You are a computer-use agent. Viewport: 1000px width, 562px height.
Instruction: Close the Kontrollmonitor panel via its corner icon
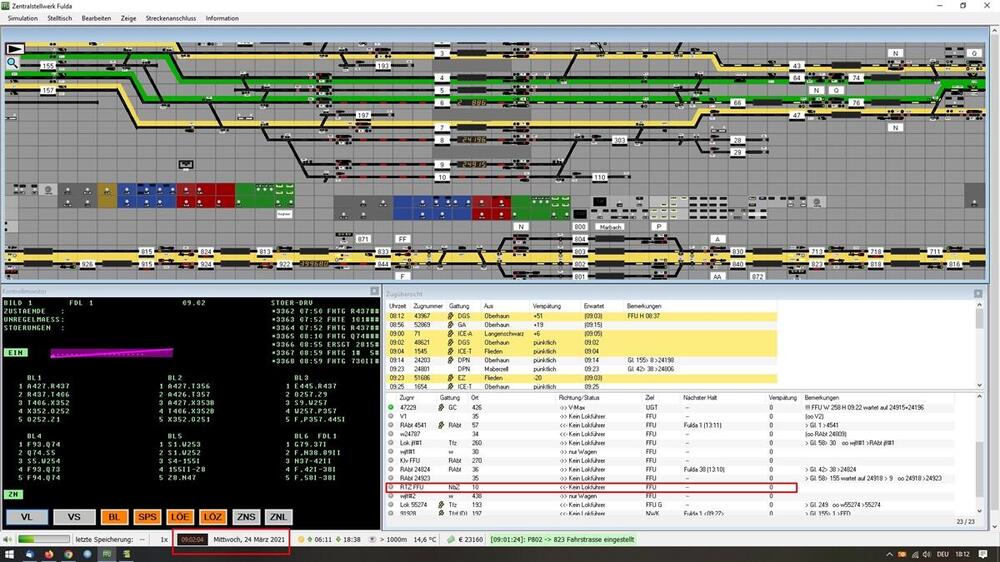tap(374, 291)
